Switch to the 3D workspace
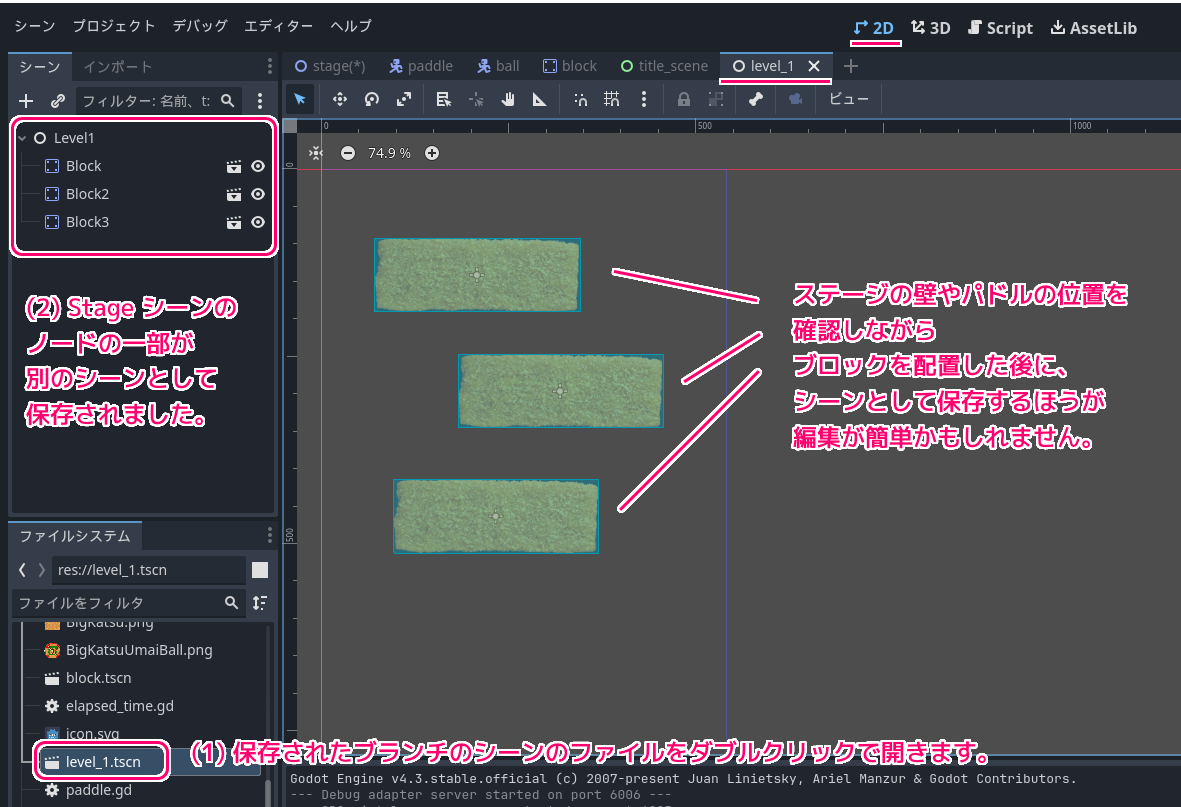 [931, 28]
